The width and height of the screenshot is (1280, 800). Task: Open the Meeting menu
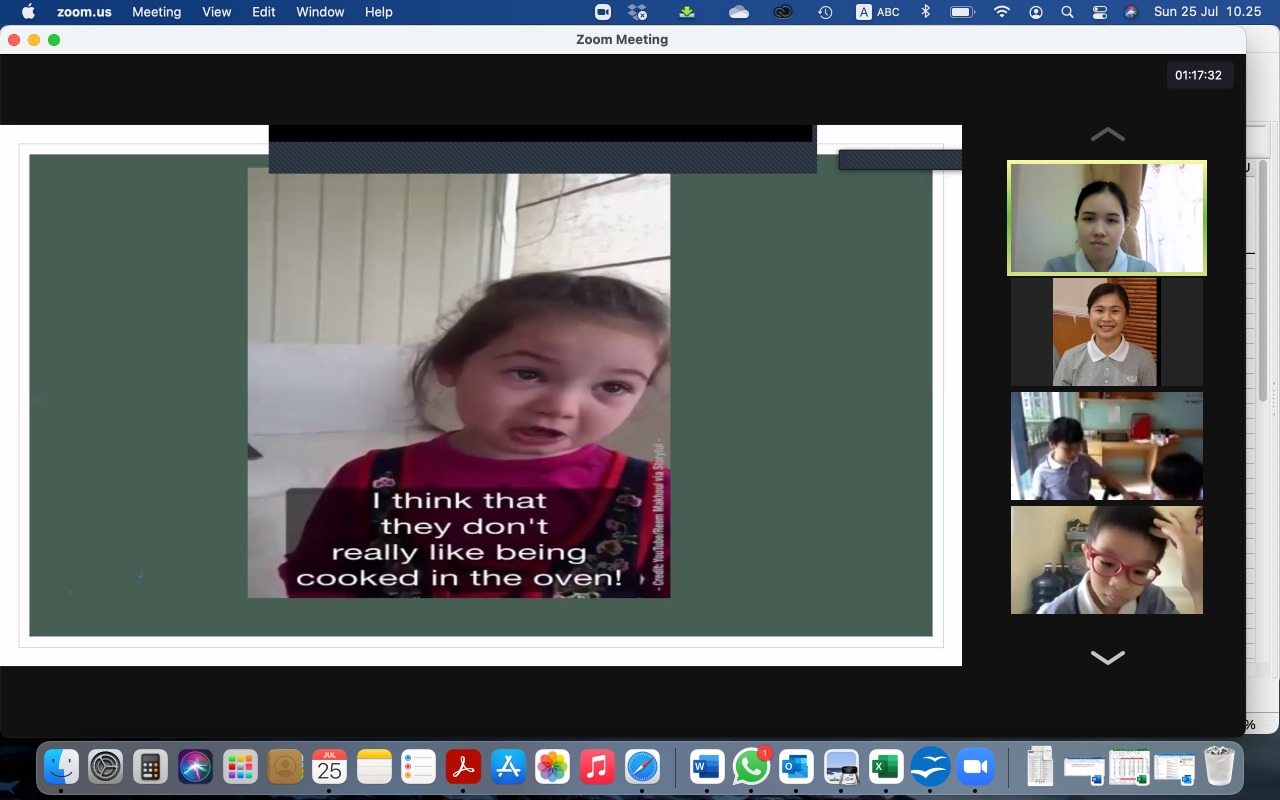point(157,12)
